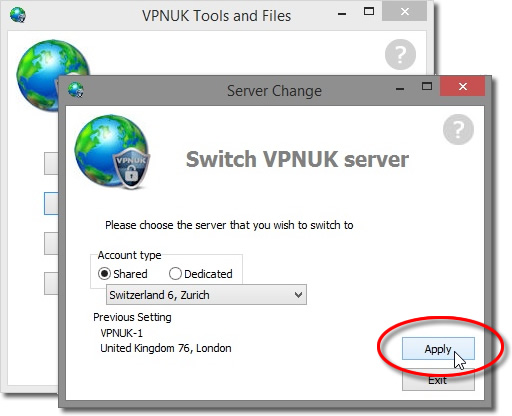Image resolution: width=512 pixels, height=416 pixels.
Task: Select the Dedicated account type radio button
Action: [175, 274]
